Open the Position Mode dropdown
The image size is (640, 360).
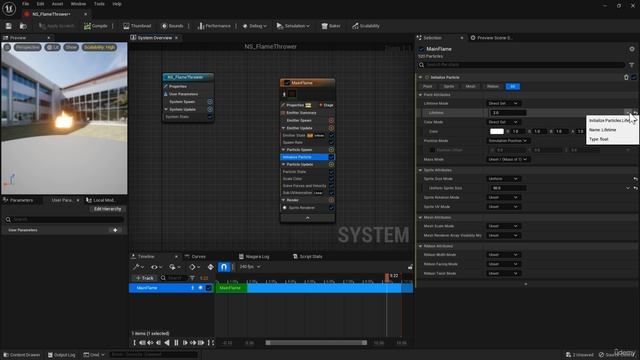click(508, 141)
